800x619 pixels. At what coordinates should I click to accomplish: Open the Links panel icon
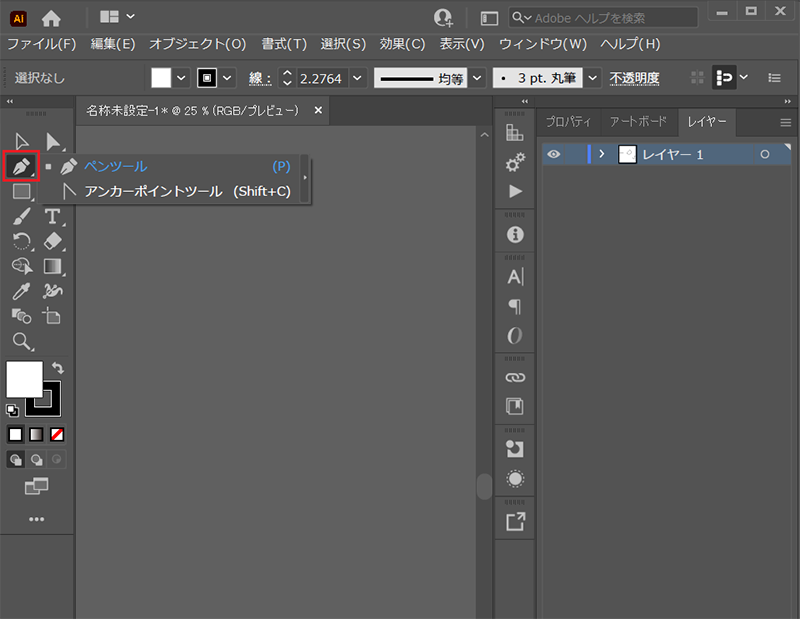click(x=515, y=378)
